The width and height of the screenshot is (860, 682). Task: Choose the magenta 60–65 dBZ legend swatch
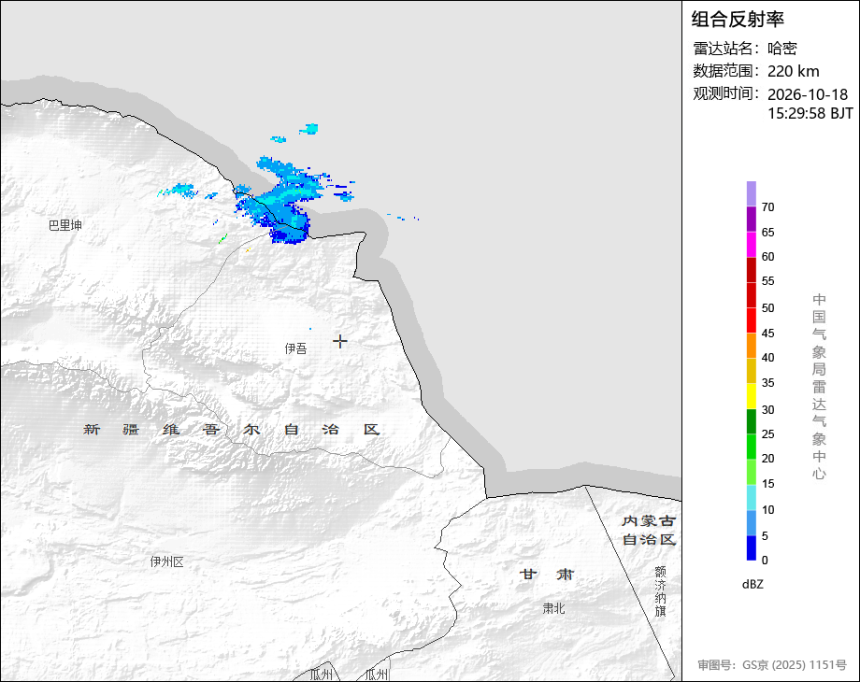pos(751,244)
